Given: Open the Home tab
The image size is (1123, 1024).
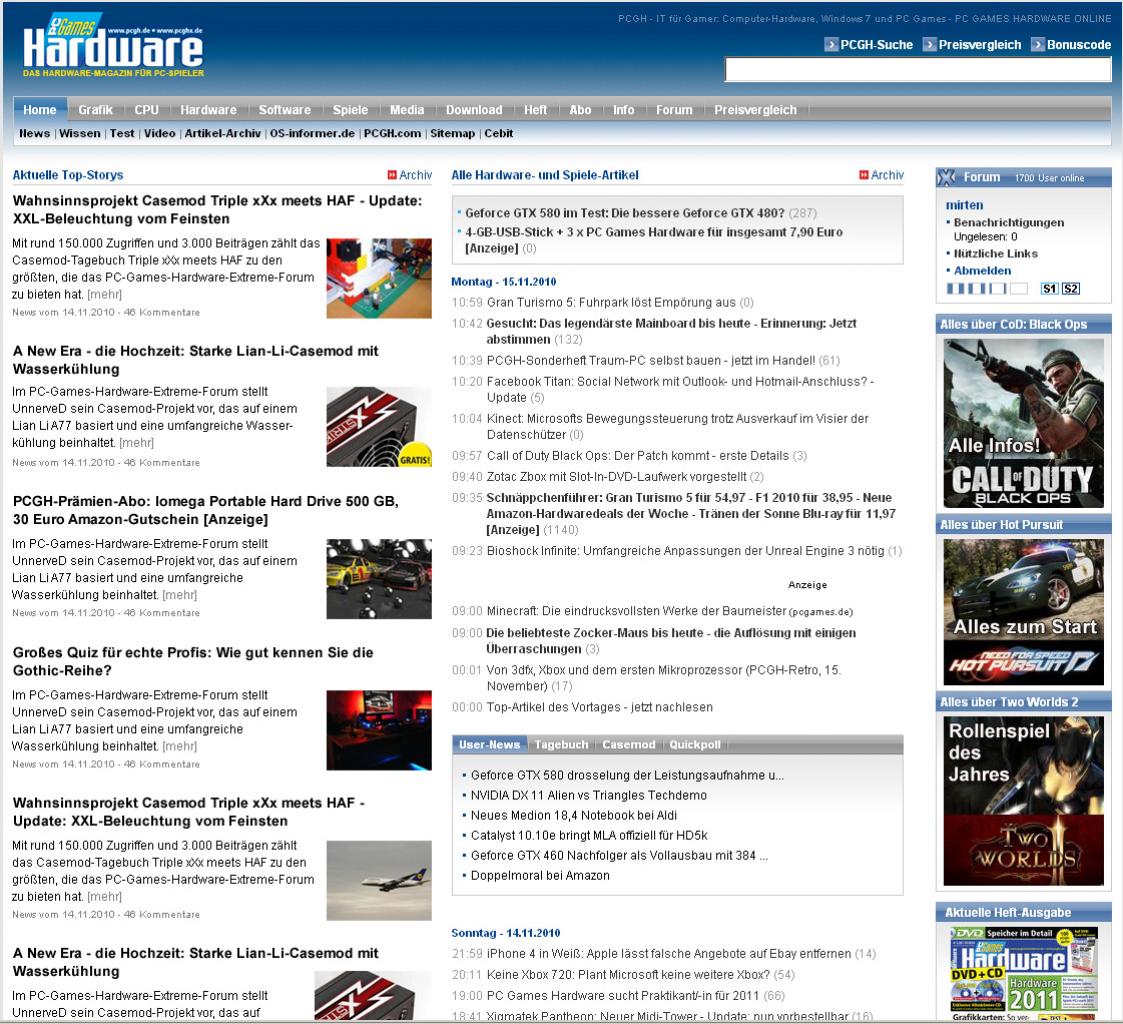Looking at the screenshot, I should (40, 110).
